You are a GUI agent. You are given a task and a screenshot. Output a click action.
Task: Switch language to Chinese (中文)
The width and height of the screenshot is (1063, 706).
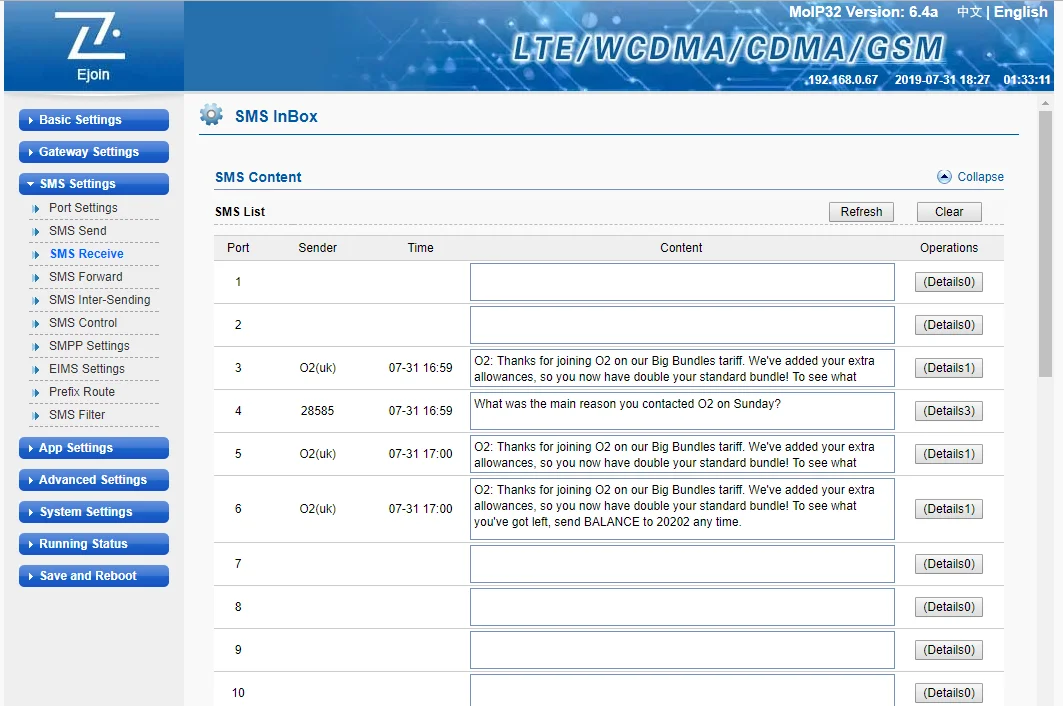pyautogui.click(x=969, y=12)
